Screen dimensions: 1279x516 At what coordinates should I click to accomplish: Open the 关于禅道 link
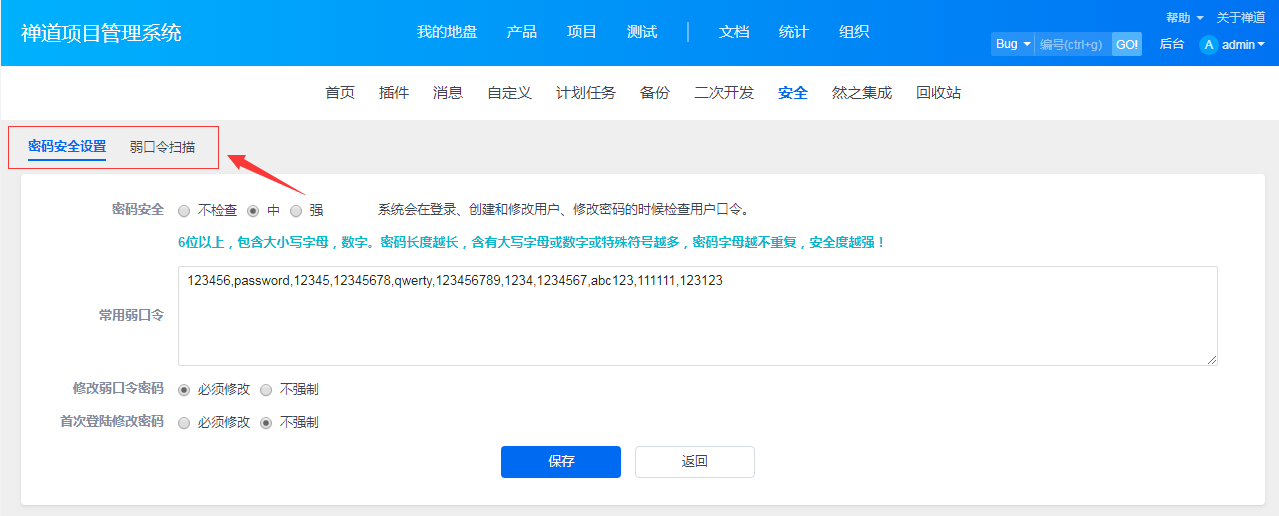pyautogui.click(x=1240, y=18)
